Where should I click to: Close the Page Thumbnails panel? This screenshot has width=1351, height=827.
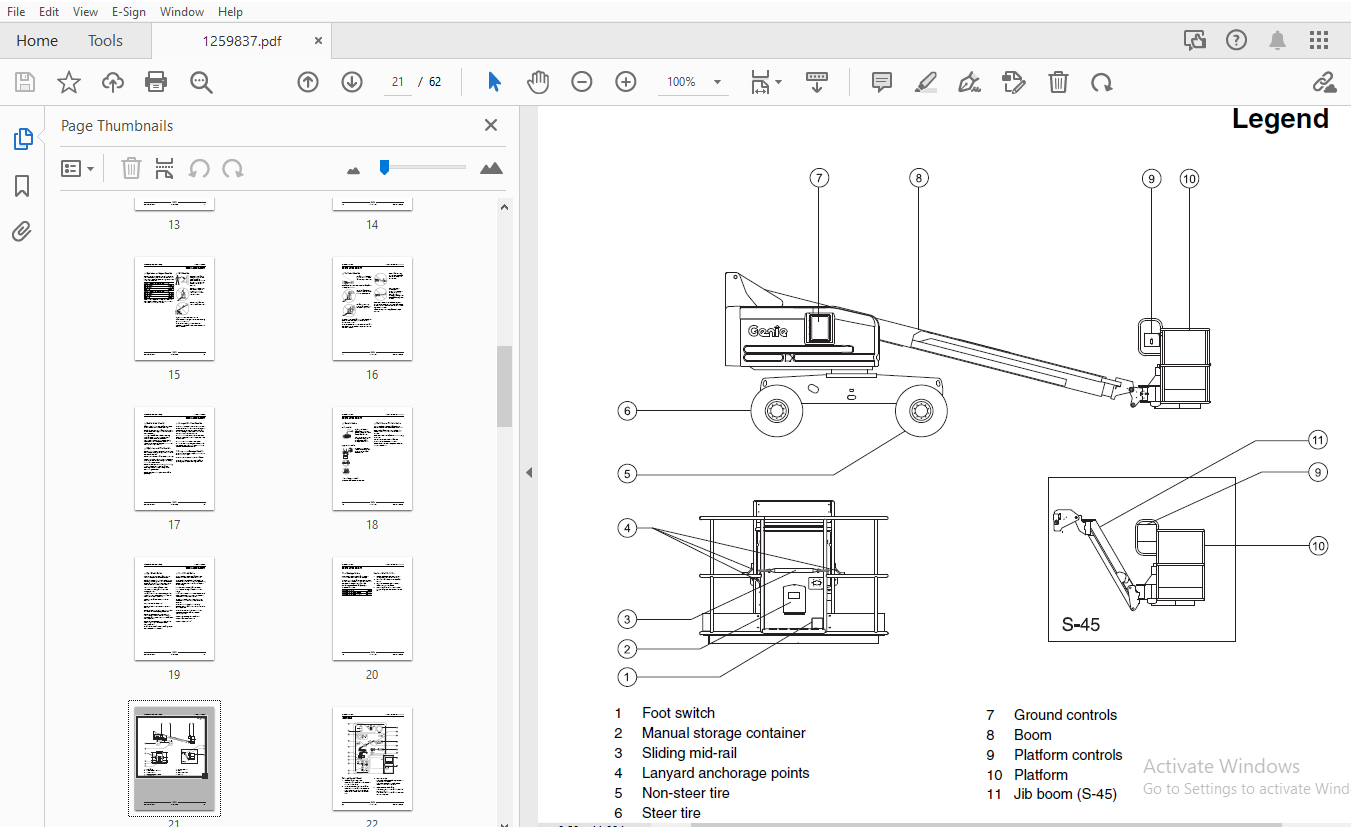coord(491,125)
